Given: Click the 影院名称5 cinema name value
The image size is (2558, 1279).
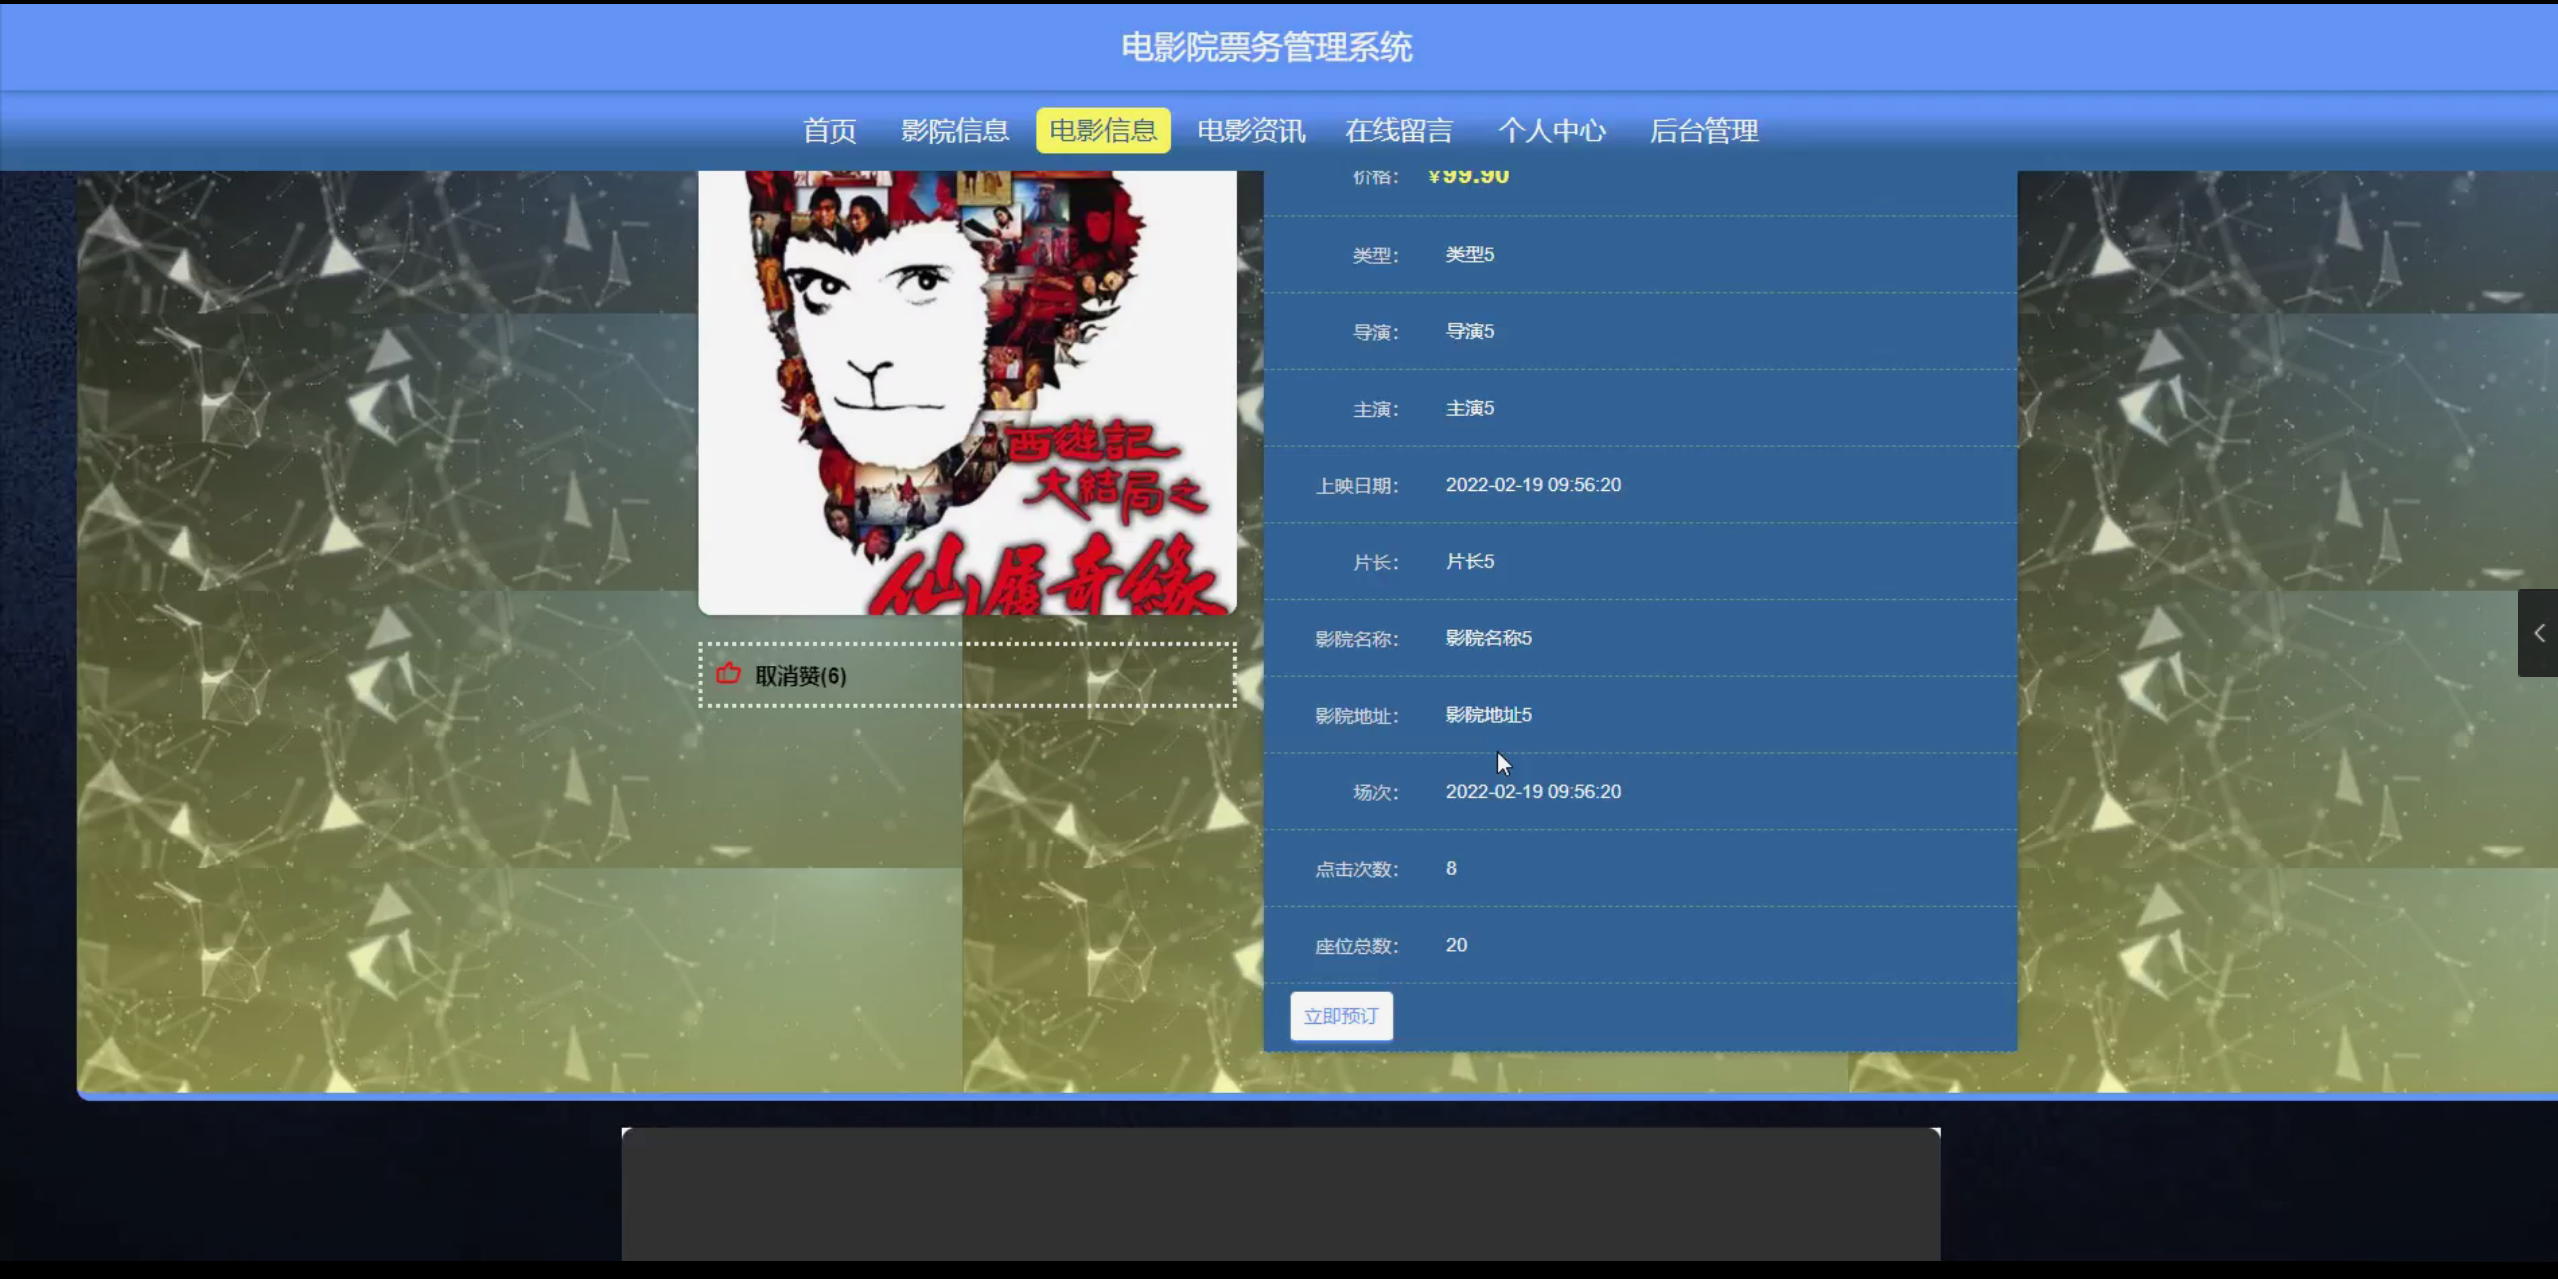Looking at the screenshot, I should tap(1488, 638).
